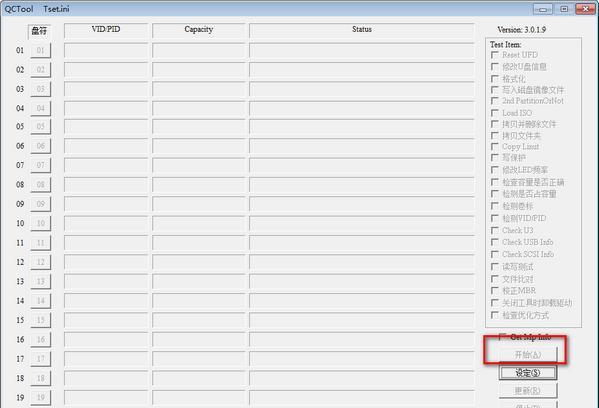599x408 pixels.
Task: Click the VID/PID column header
Action: 106,31
